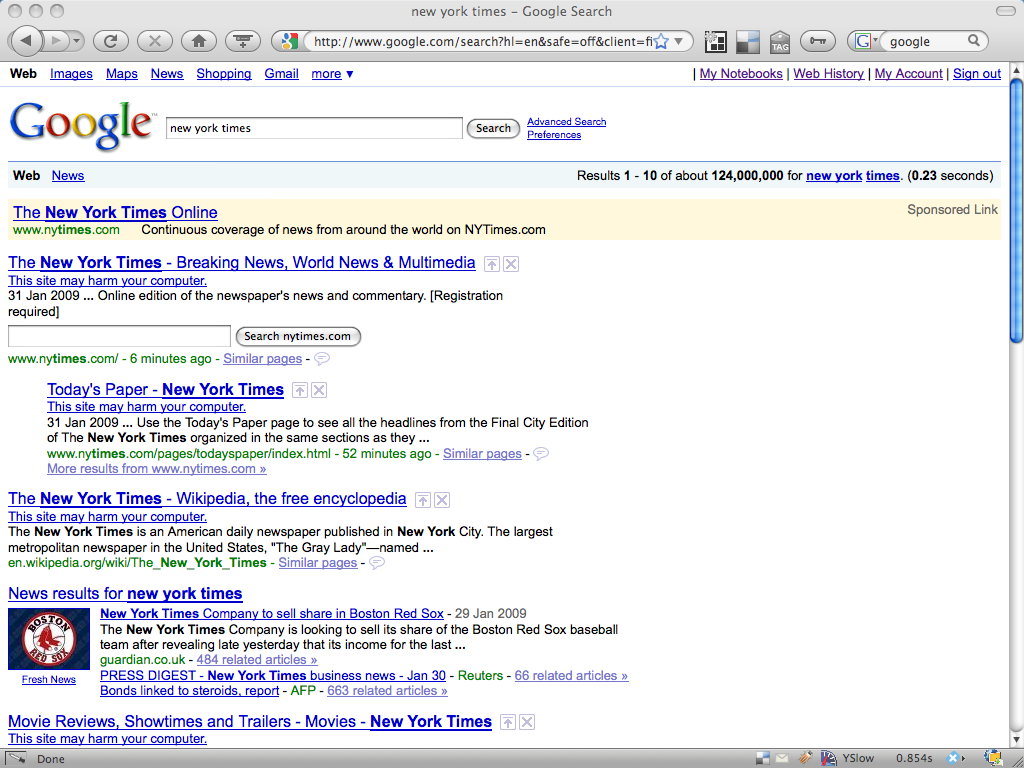Click the TAG toolbar icon
The height and width of the screenshot is (768, 1024).
(780, 42)
